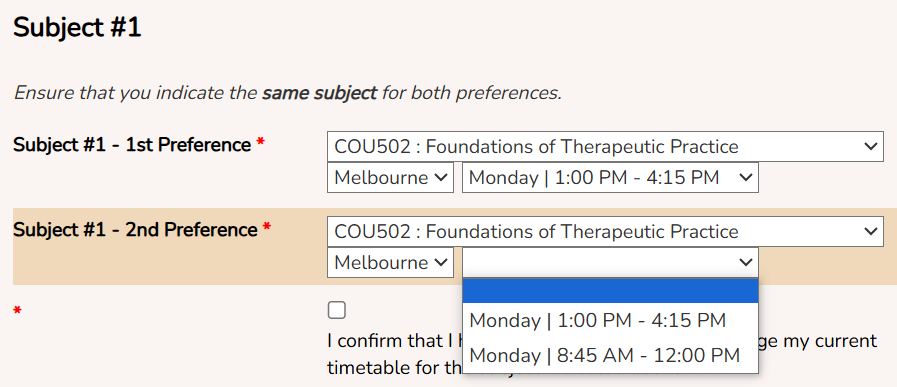The image size is (897, 387).
Task: Select the blank highlighted option in time list
Action: pos(610,291)
